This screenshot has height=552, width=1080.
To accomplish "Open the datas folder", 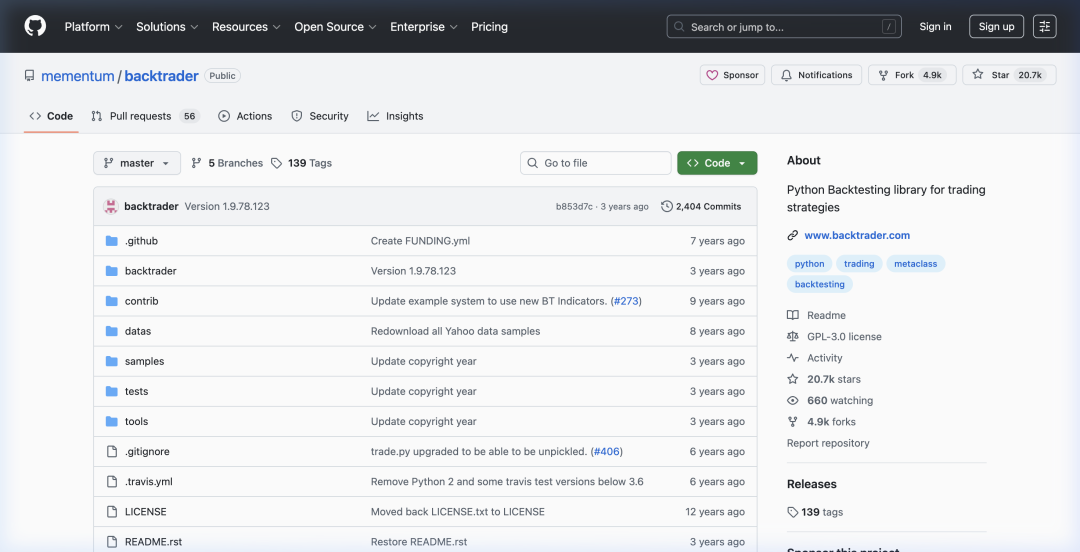I will click(x=138, y=331).
